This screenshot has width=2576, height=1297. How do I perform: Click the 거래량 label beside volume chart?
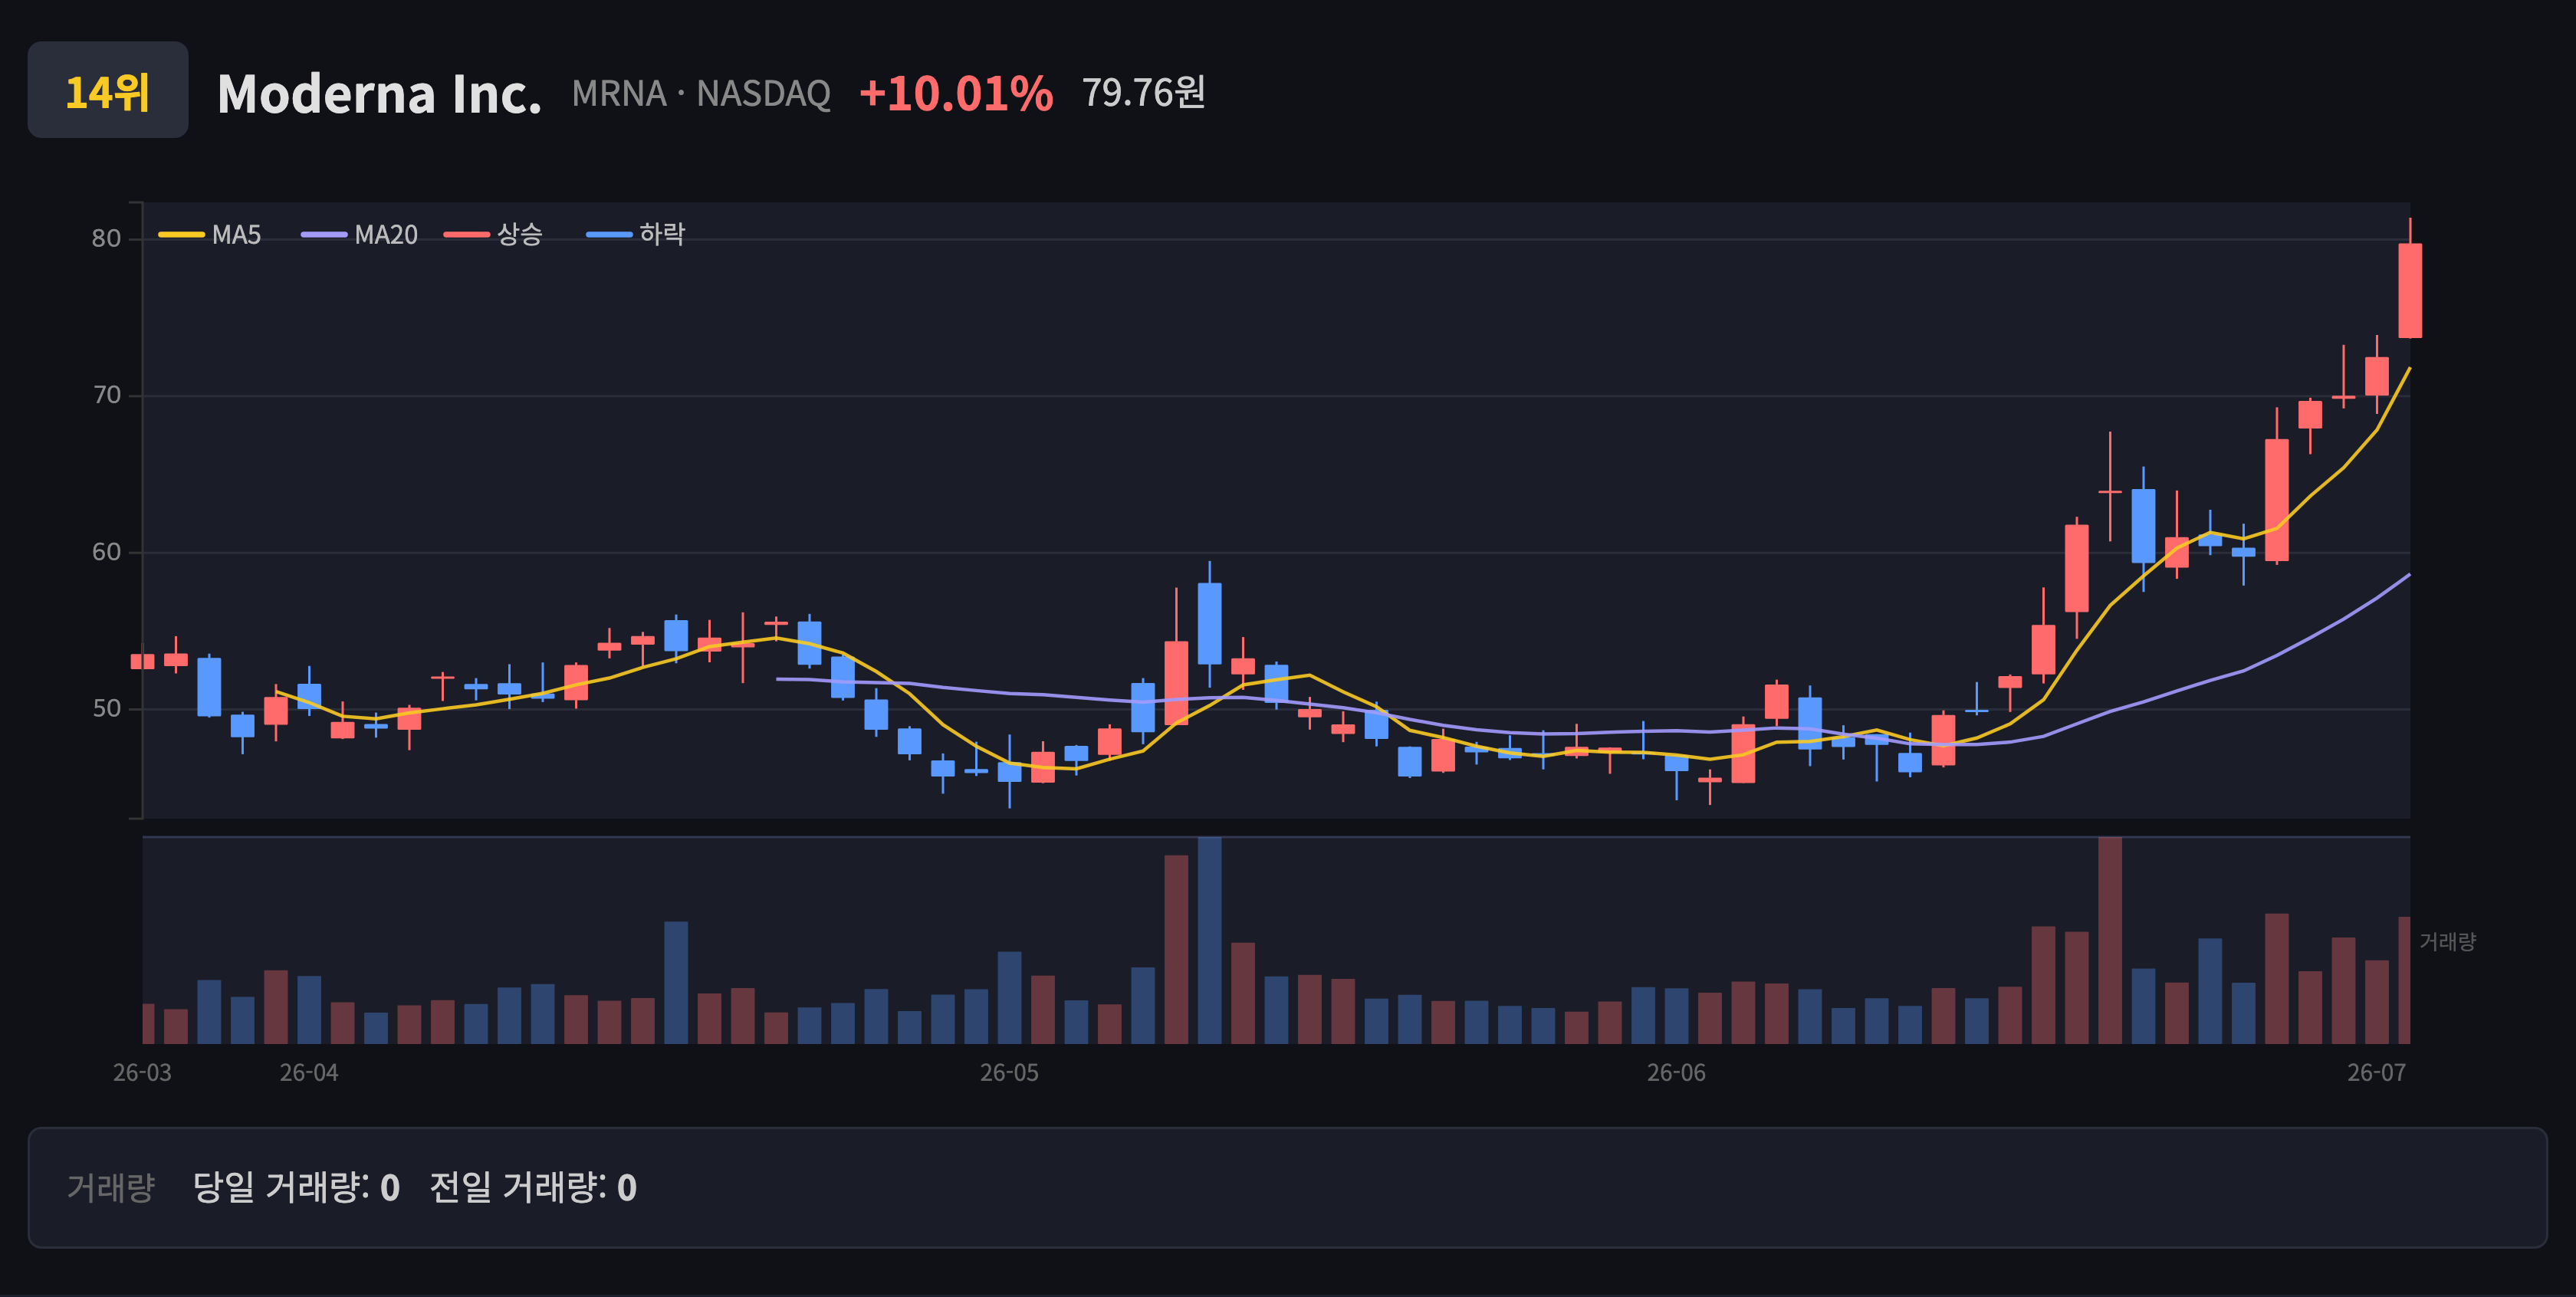(x=2447, y=941)
